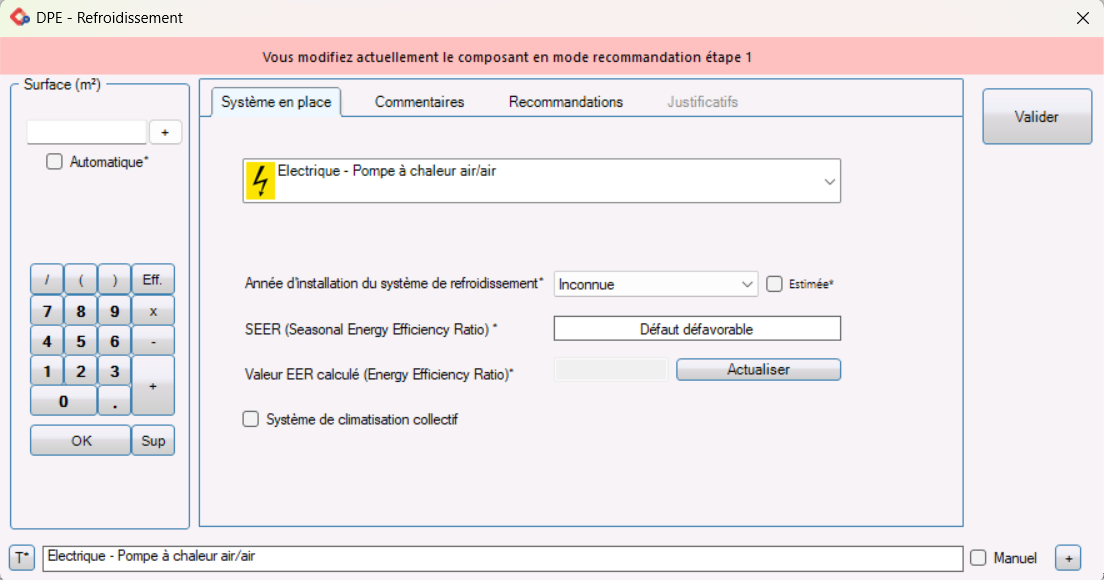The width and height of the screenshot is (1104, 580).
Task: Click the Surface value input field
Action: (87, 132)
